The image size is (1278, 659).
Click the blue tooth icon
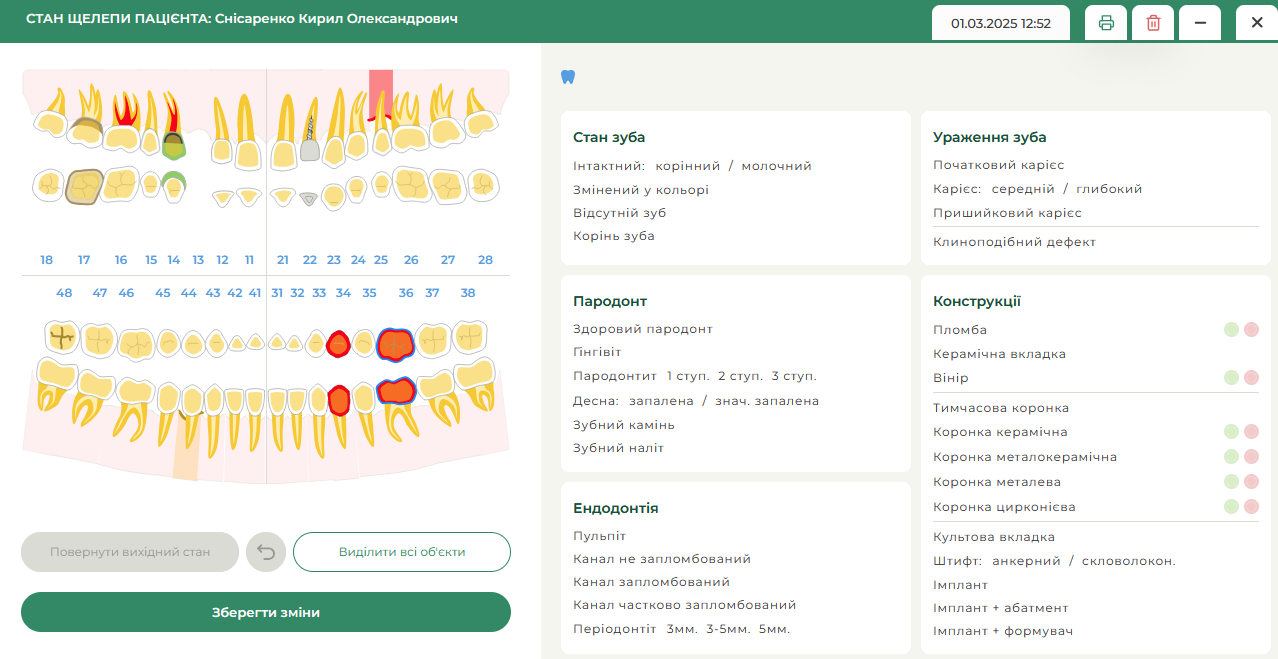pos(568,77)
